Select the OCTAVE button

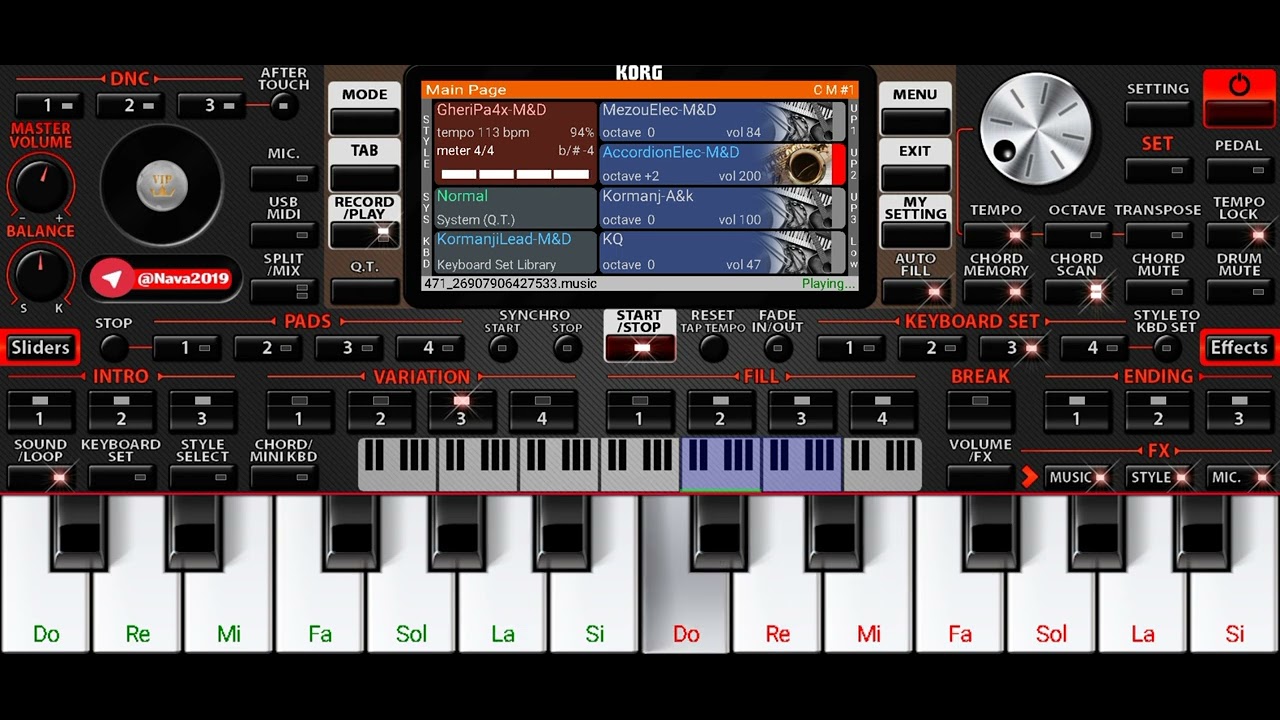(1077, 235)
